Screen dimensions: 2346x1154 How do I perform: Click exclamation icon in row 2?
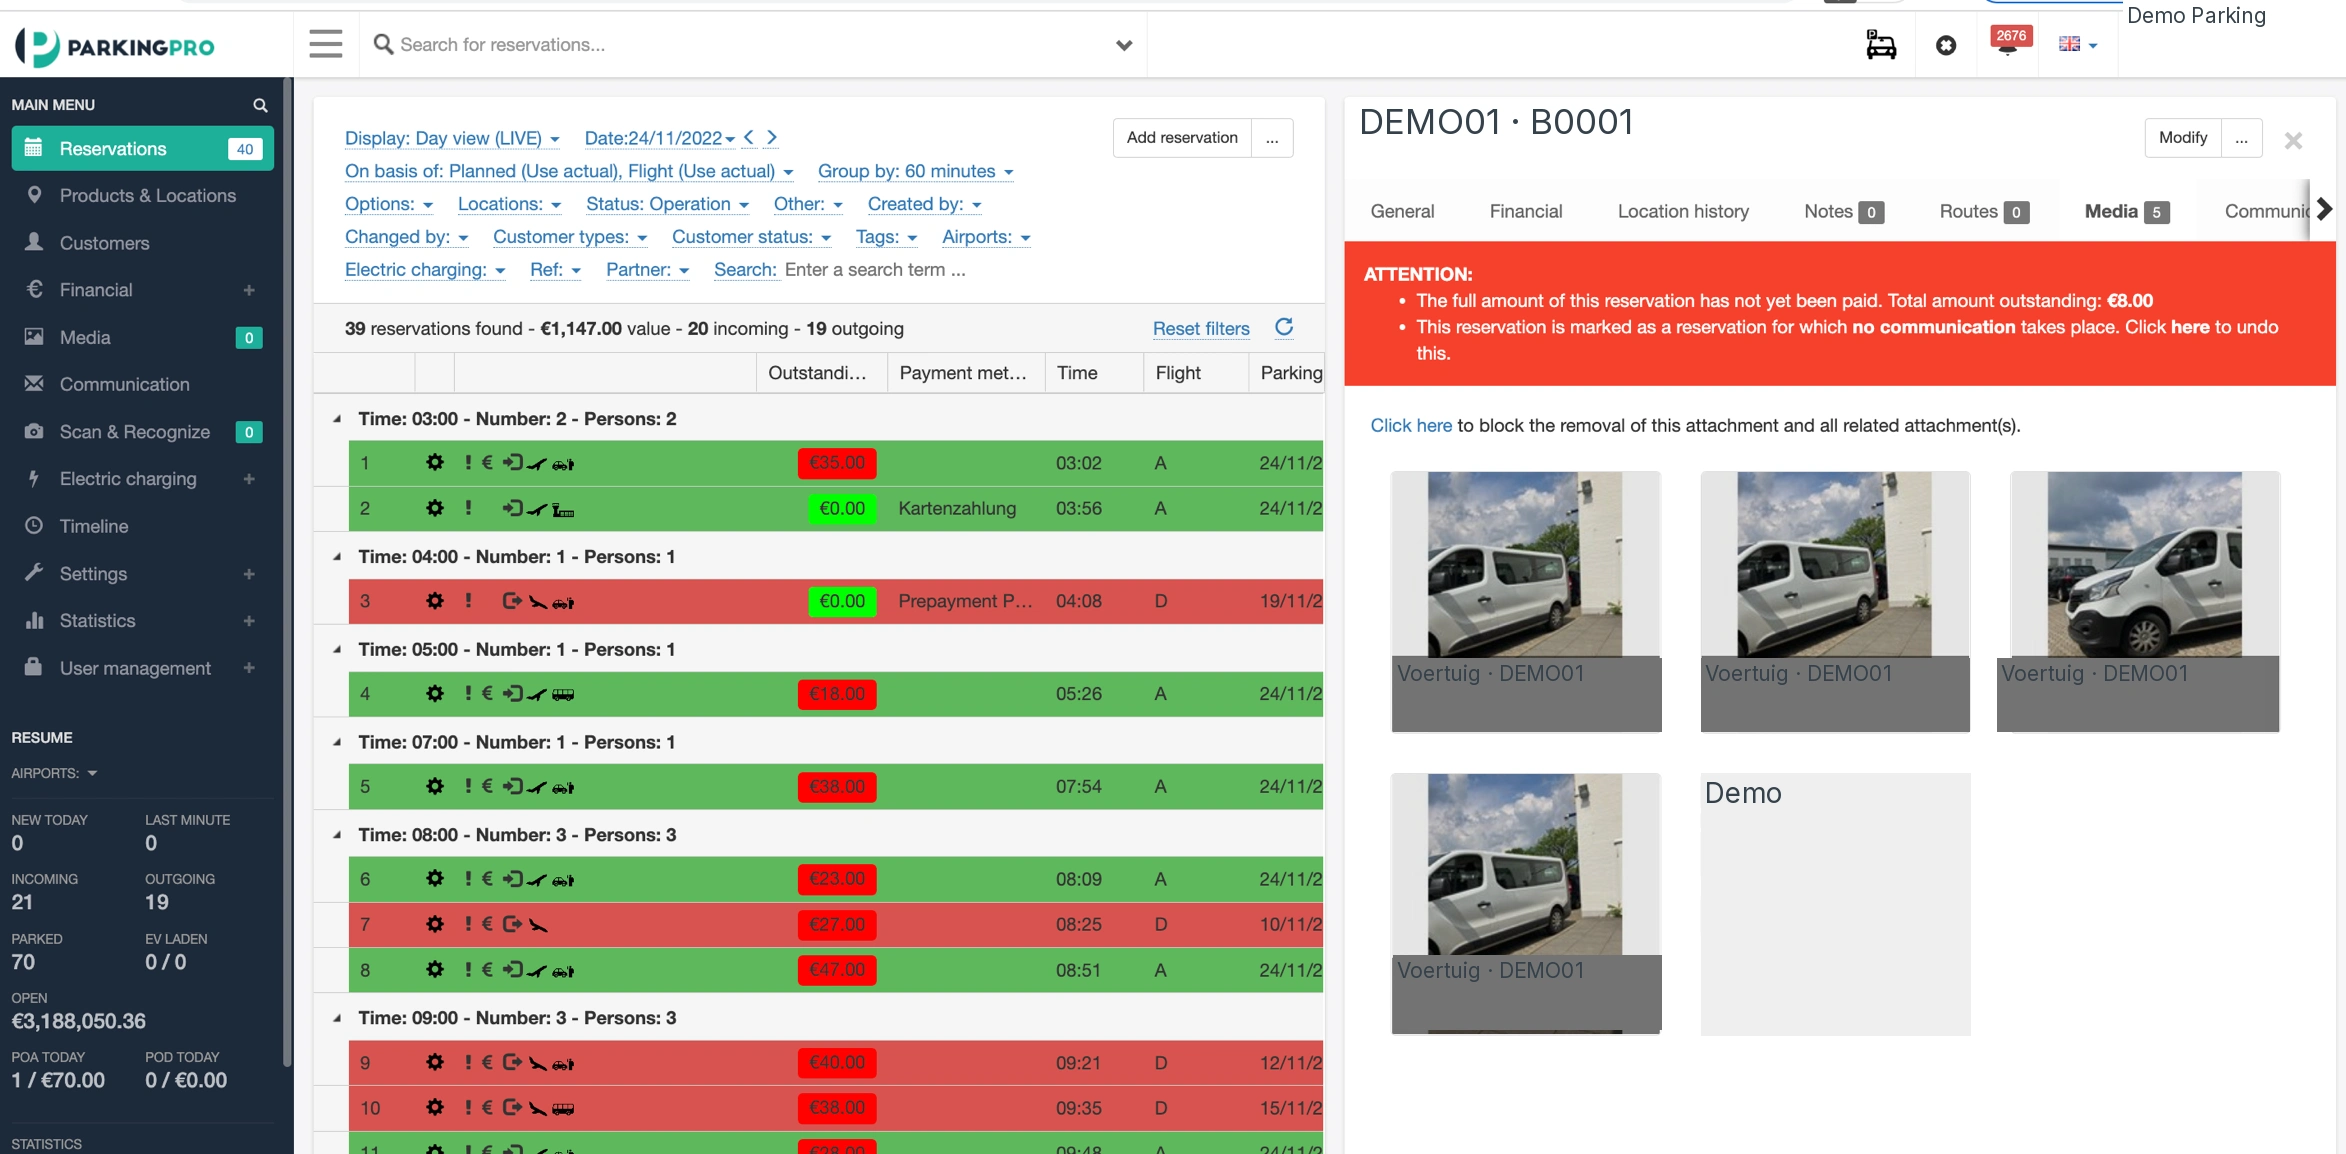point(468,508)
